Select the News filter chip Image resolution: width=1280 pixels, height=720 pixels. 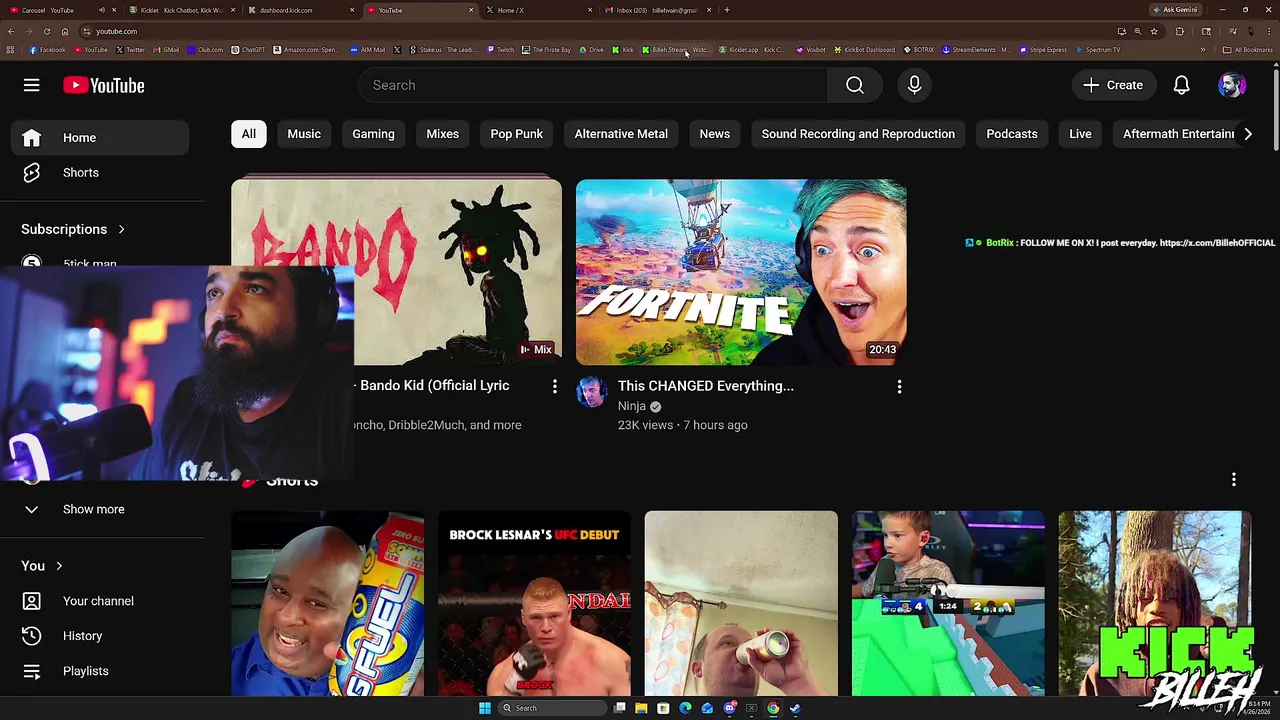(715, 134)
